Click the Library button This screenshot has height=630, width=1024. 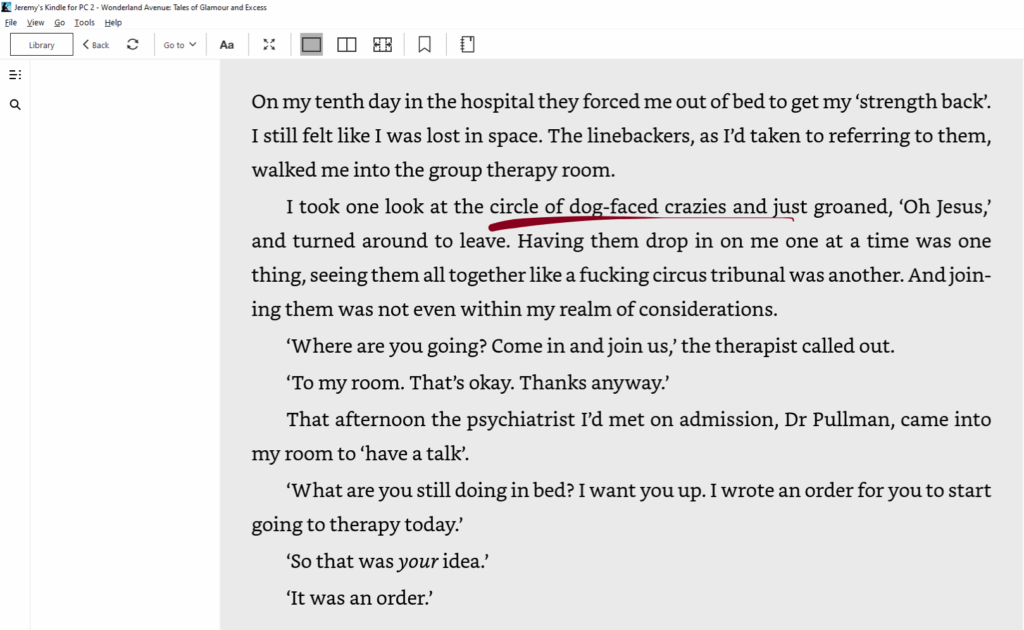pyautogui.click(x=42, y=45)
